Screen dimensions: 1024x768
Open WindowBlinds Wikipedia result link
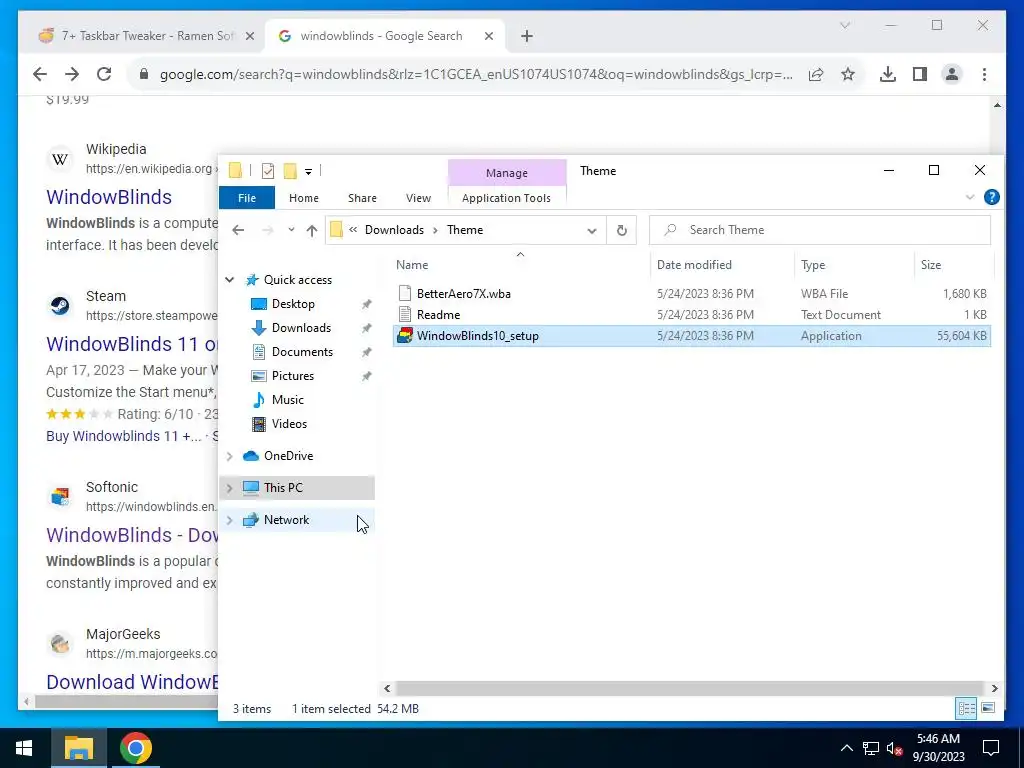click(109, 197)
